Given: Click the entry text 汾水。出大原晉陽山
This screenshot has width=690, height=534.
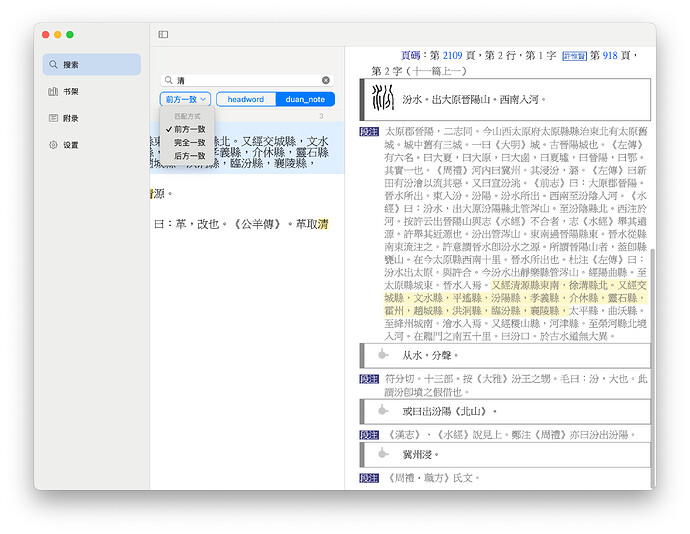Looking at the screenshot, I should pyautogui.click(x=474, y=100).
